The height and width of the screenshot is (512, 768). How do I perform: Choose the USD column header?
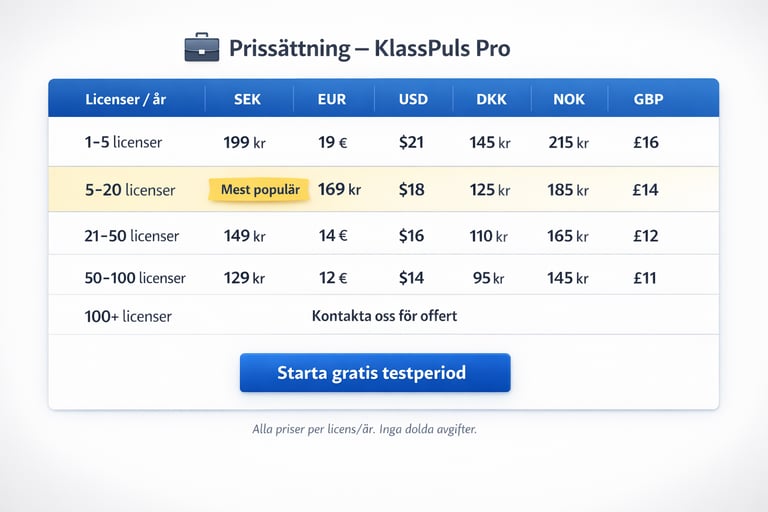[x=413, y=99]
